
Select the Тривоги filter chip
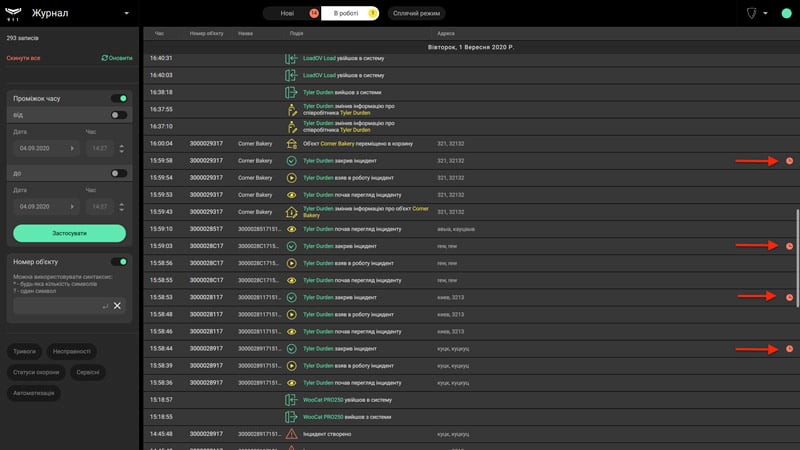coord(24,352)
